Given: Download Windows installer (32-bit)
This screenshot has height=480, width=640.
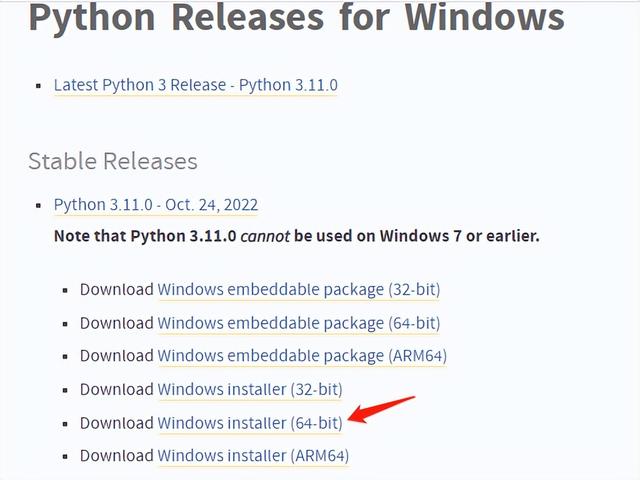Looking at the screenshot, I should [249, 389].
